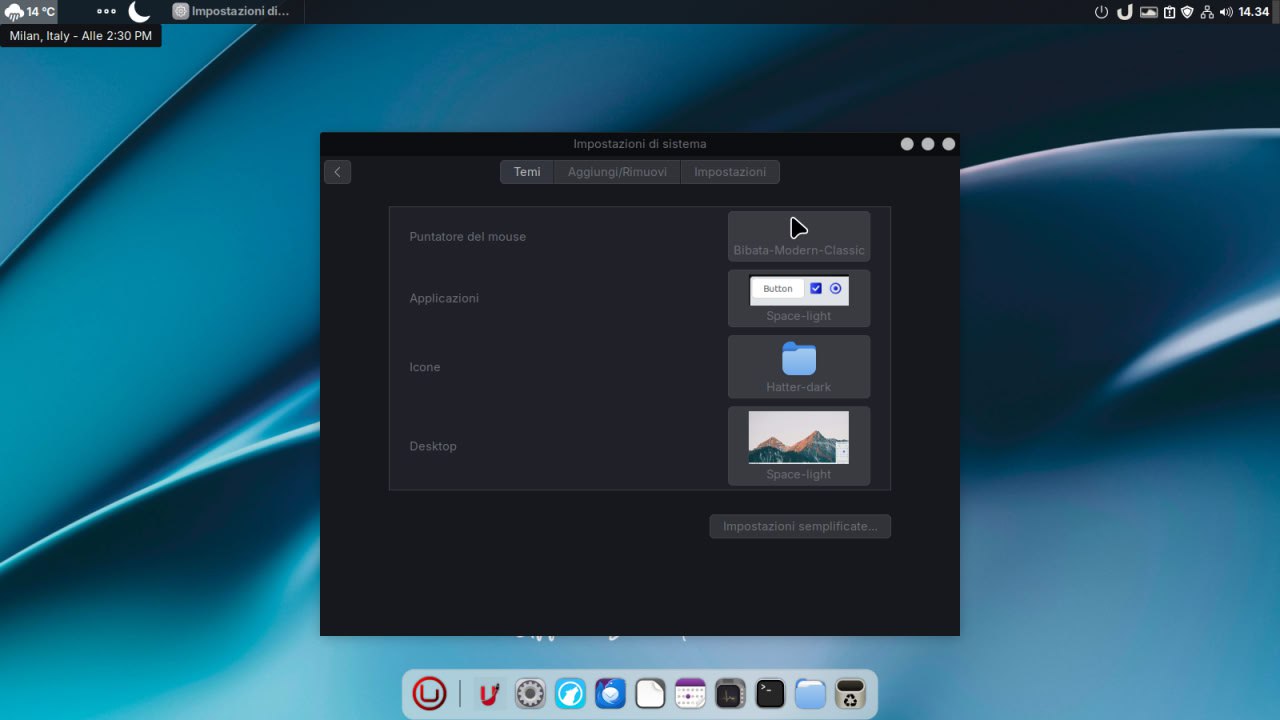This screenshot has width=1280, height=720.
Task: Click the trash bin dock icon
Action: coord(850,693)
